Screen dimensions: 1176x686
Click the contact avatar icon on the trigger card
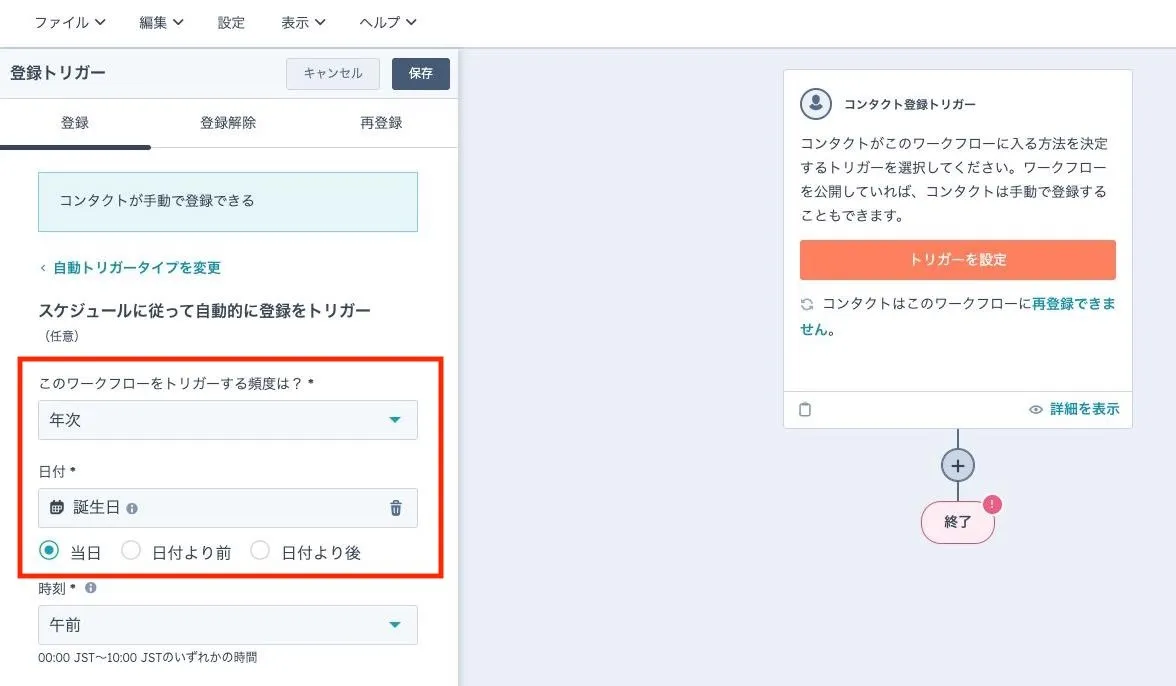click(x=815, y=104)
